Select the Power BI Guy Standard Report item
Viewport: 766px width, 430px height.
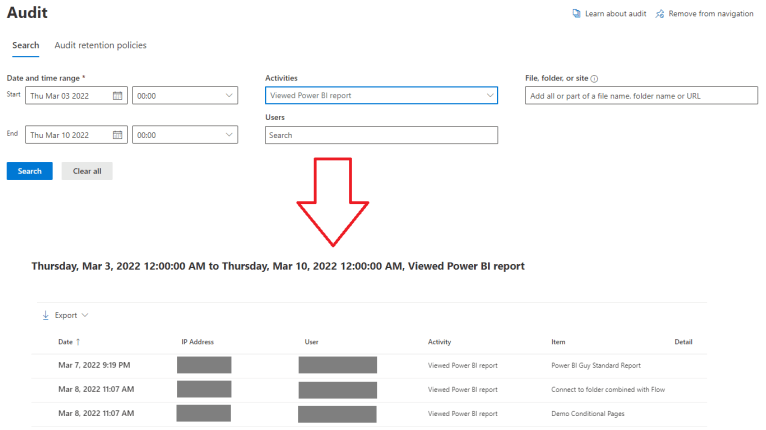(596, 366)
